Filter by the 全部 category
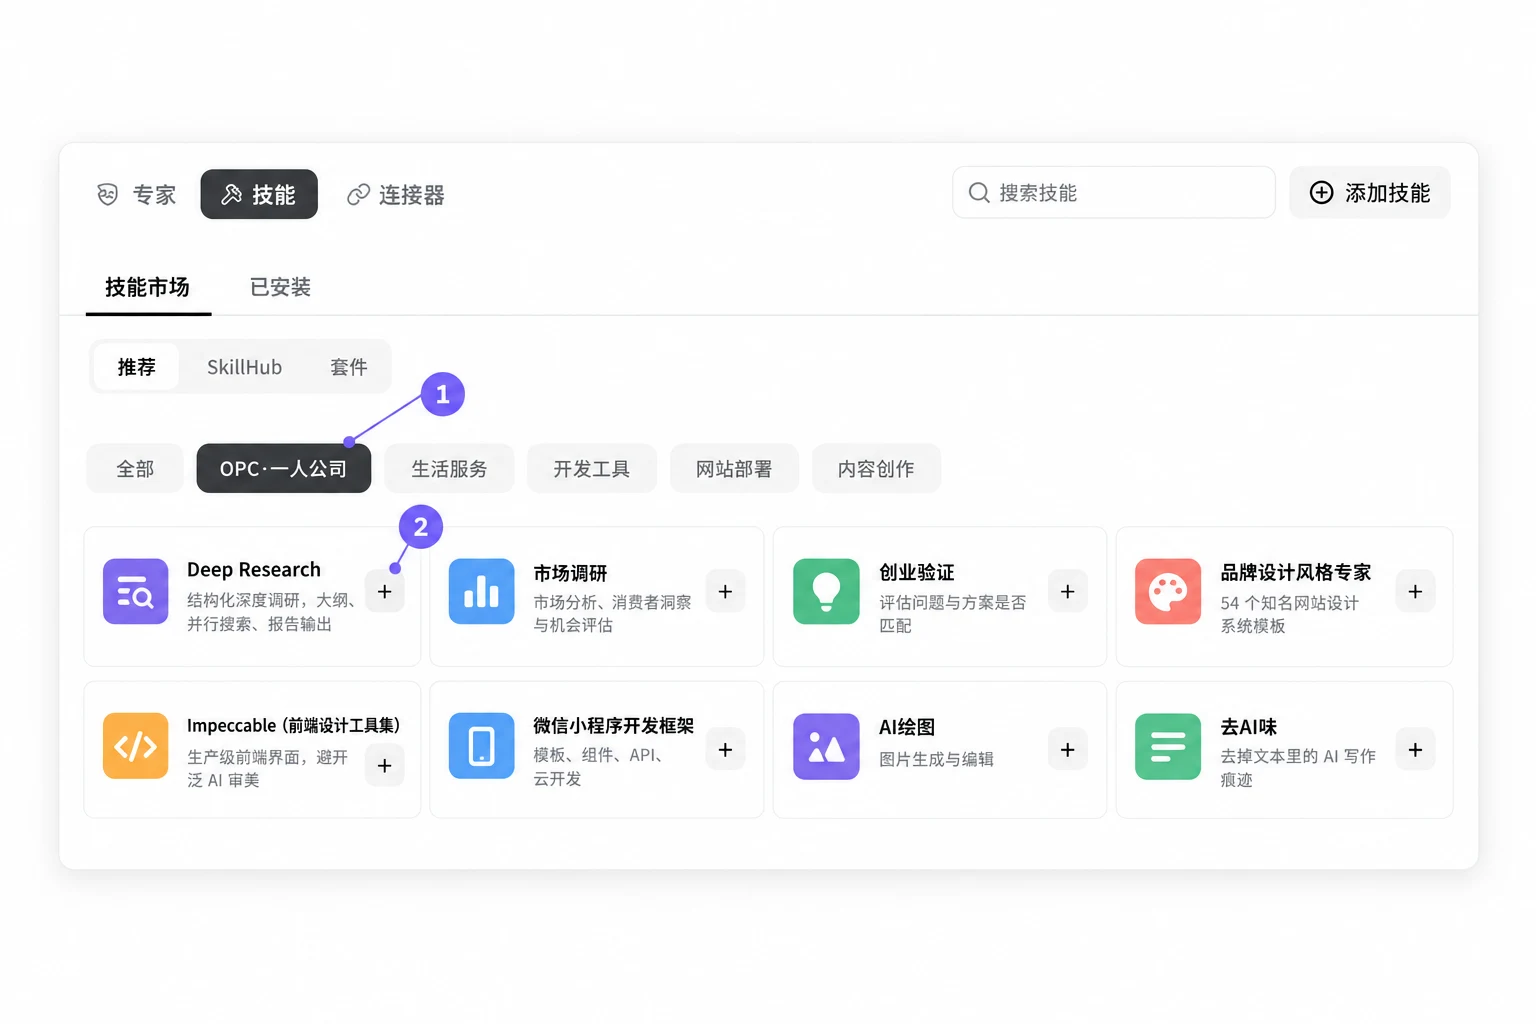Viewport: 1536px width, 1024px height. (135, 468)
